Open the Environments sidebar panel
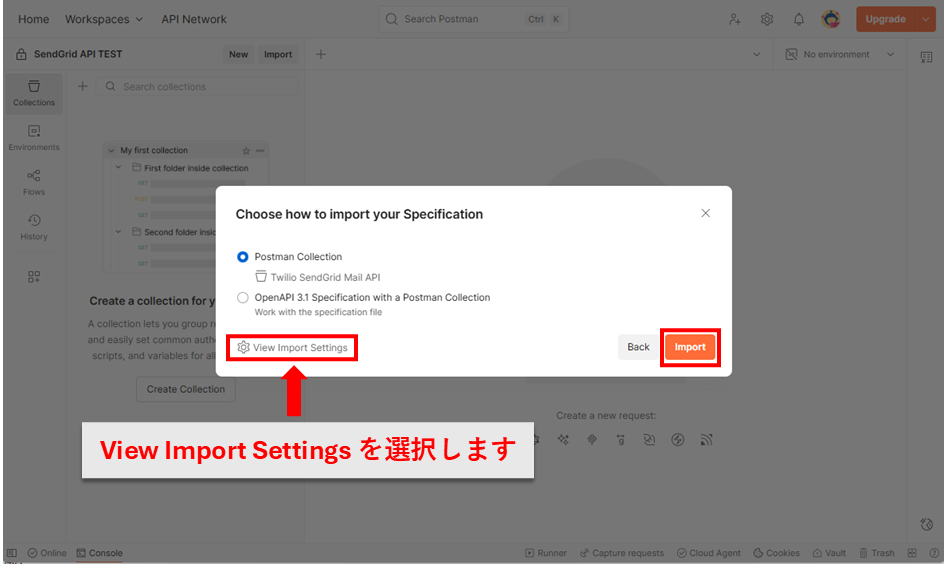 [34, 137]
